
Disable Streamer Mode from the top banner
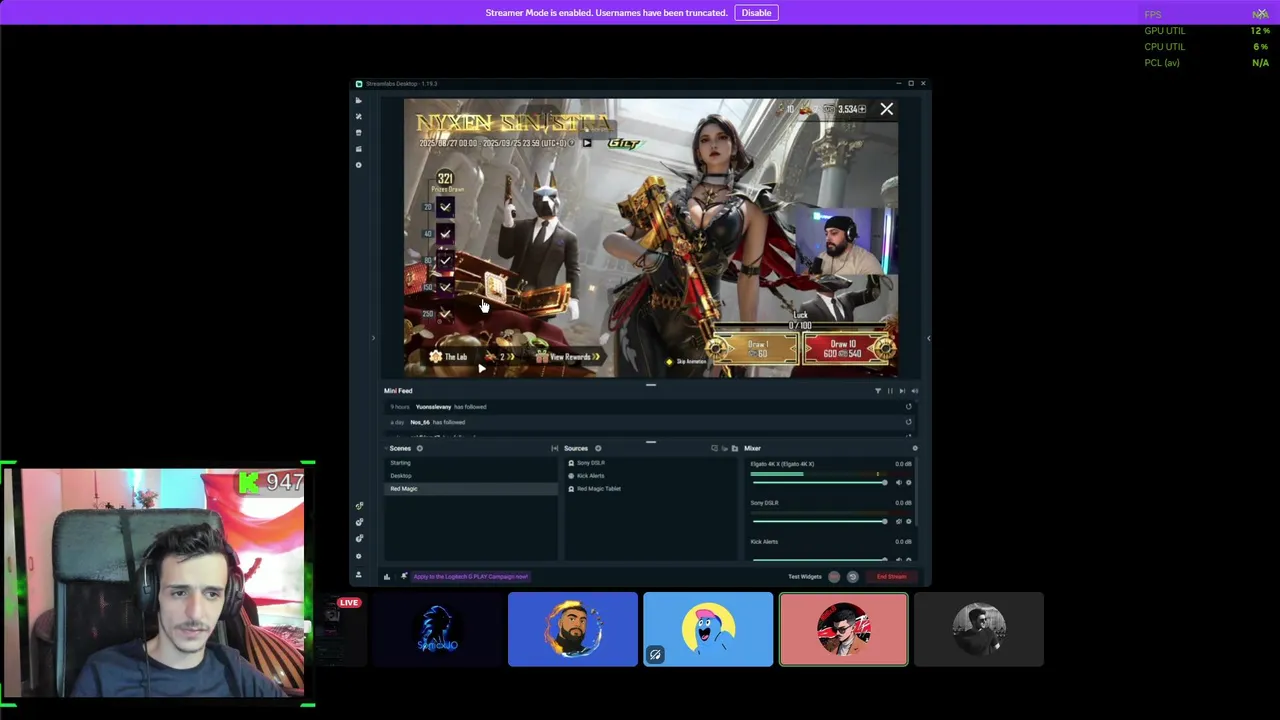(x=756, y=13)
